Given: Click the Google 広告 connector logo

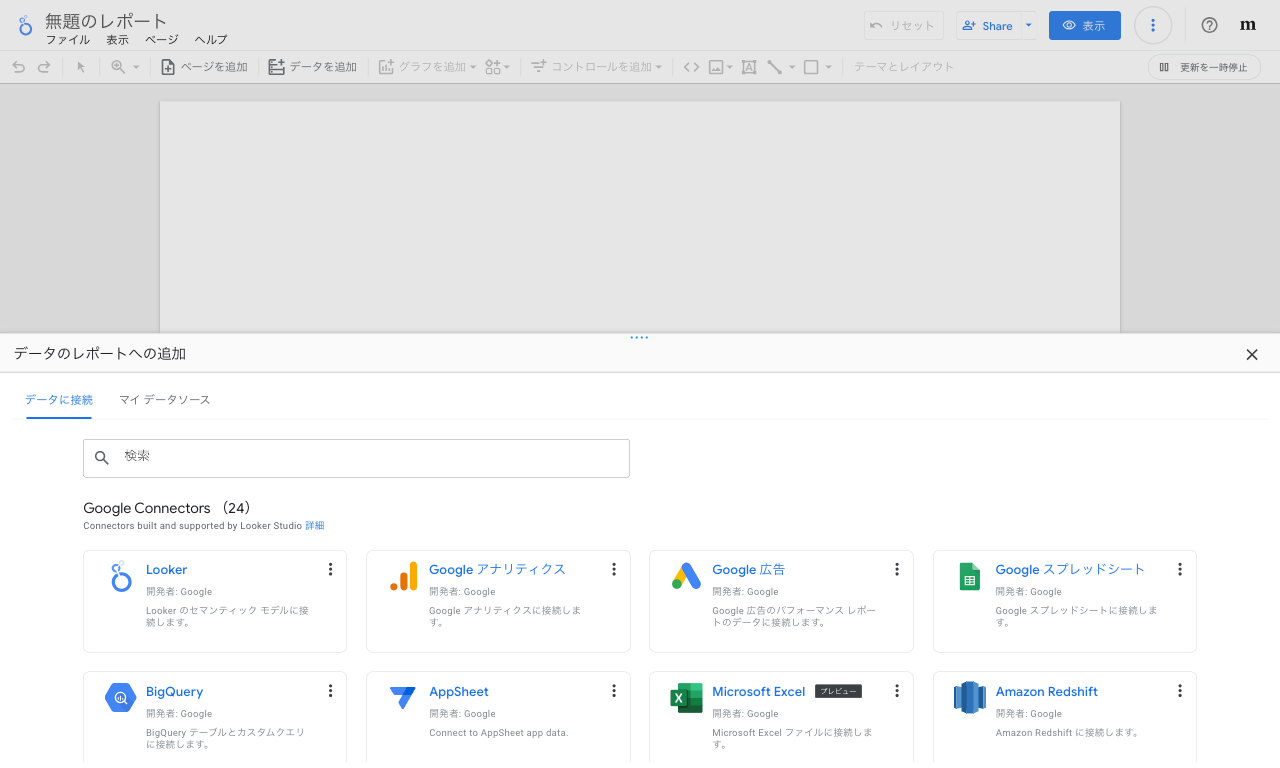Looking at the screenshot, I should tap(687, 577).
